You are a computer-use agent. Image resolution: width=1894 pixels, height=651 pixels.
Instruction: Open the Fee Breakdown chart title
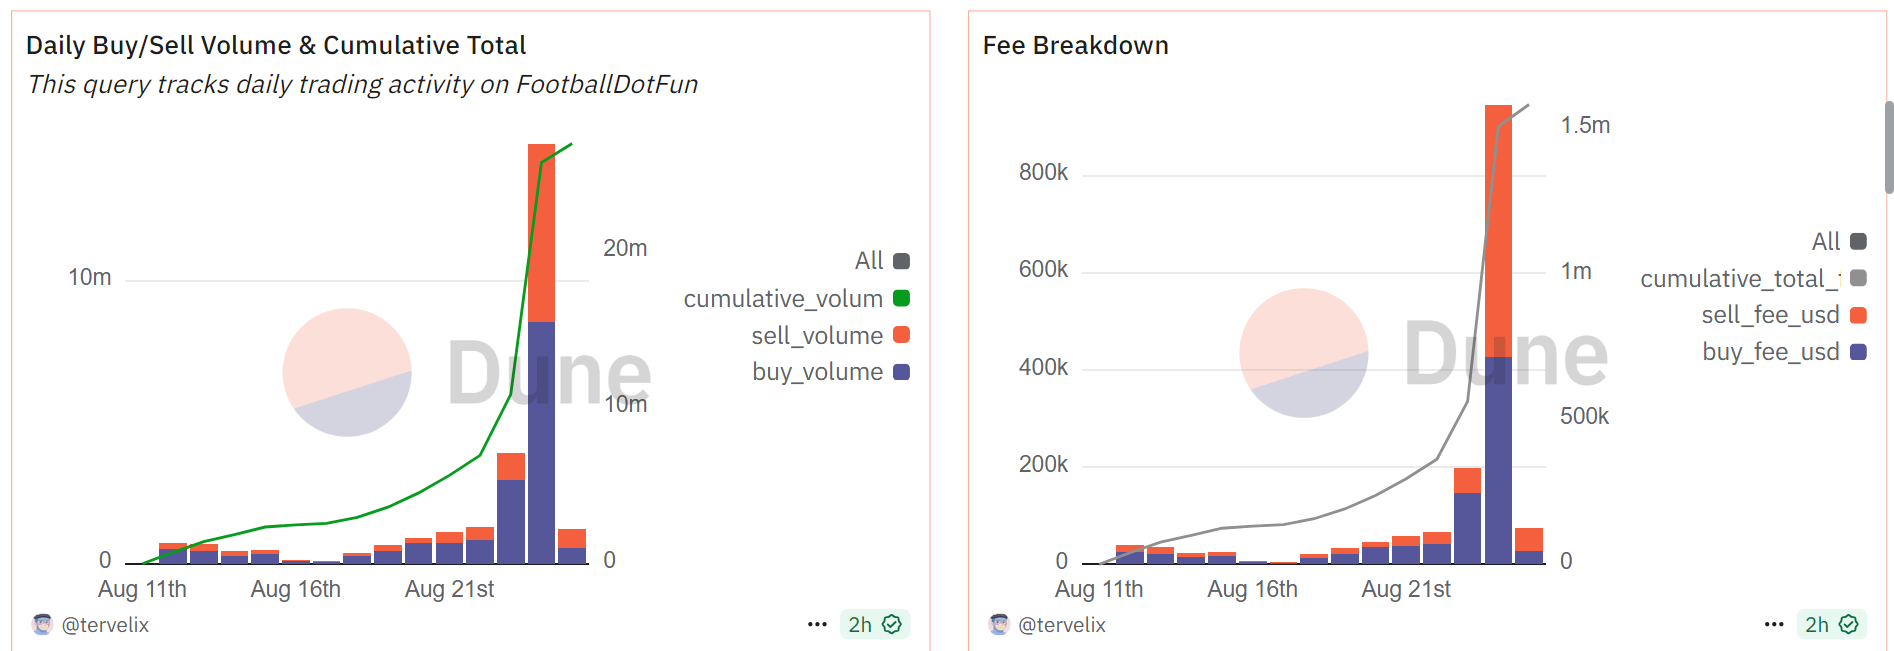coord(1075,45)
